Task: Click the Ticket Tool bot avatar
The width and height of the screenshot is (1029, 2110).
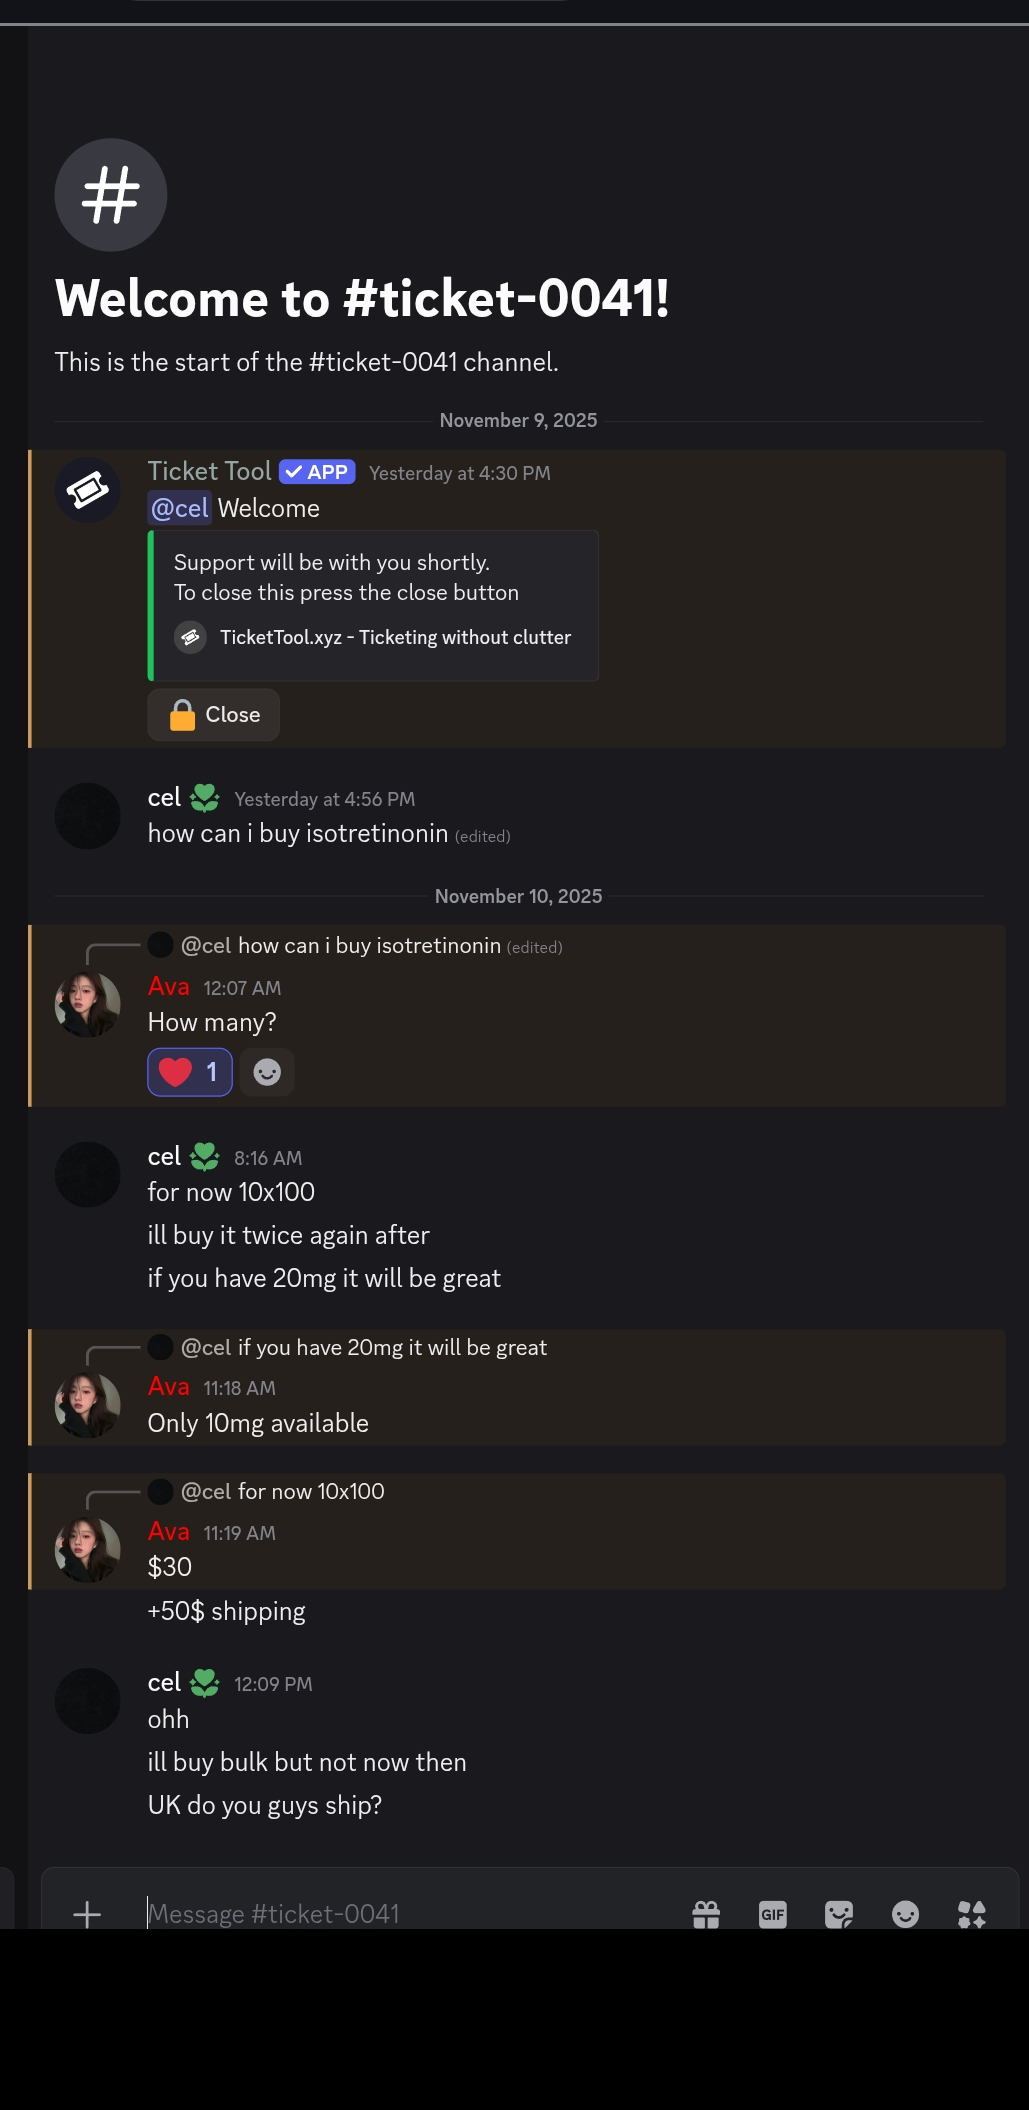Action: point(88,490)
